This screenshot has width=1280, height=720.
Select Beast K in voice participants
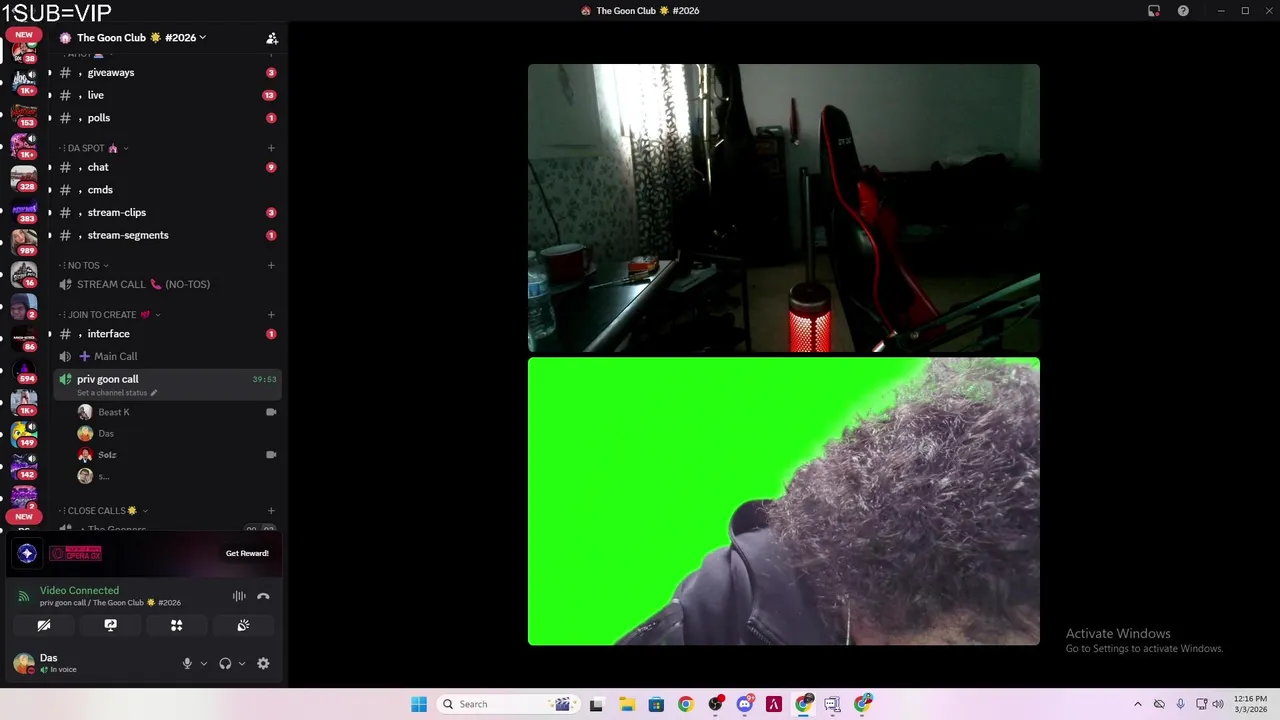[x=178, y=412]
